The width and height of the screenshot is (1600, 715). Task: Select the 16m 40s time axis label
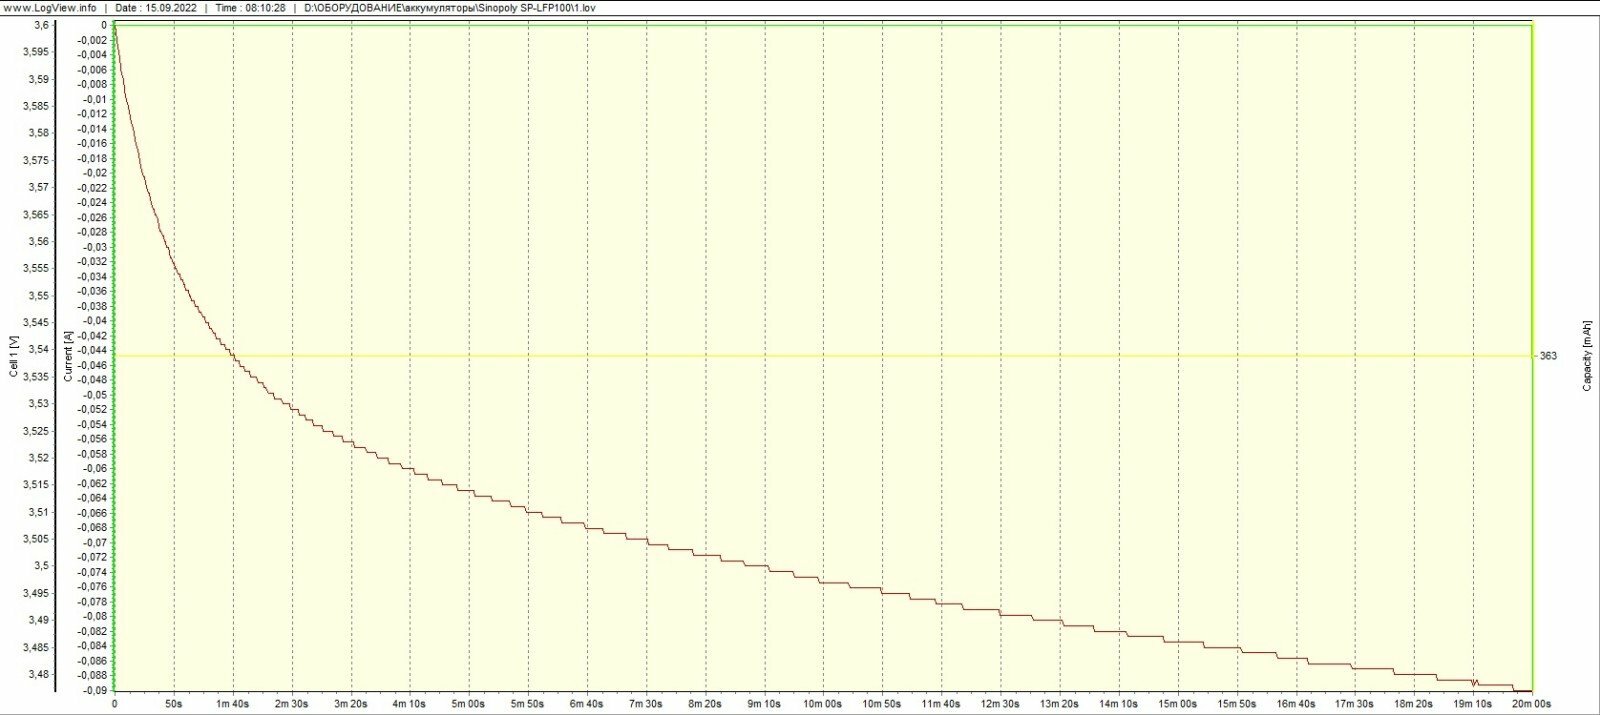1296,704
